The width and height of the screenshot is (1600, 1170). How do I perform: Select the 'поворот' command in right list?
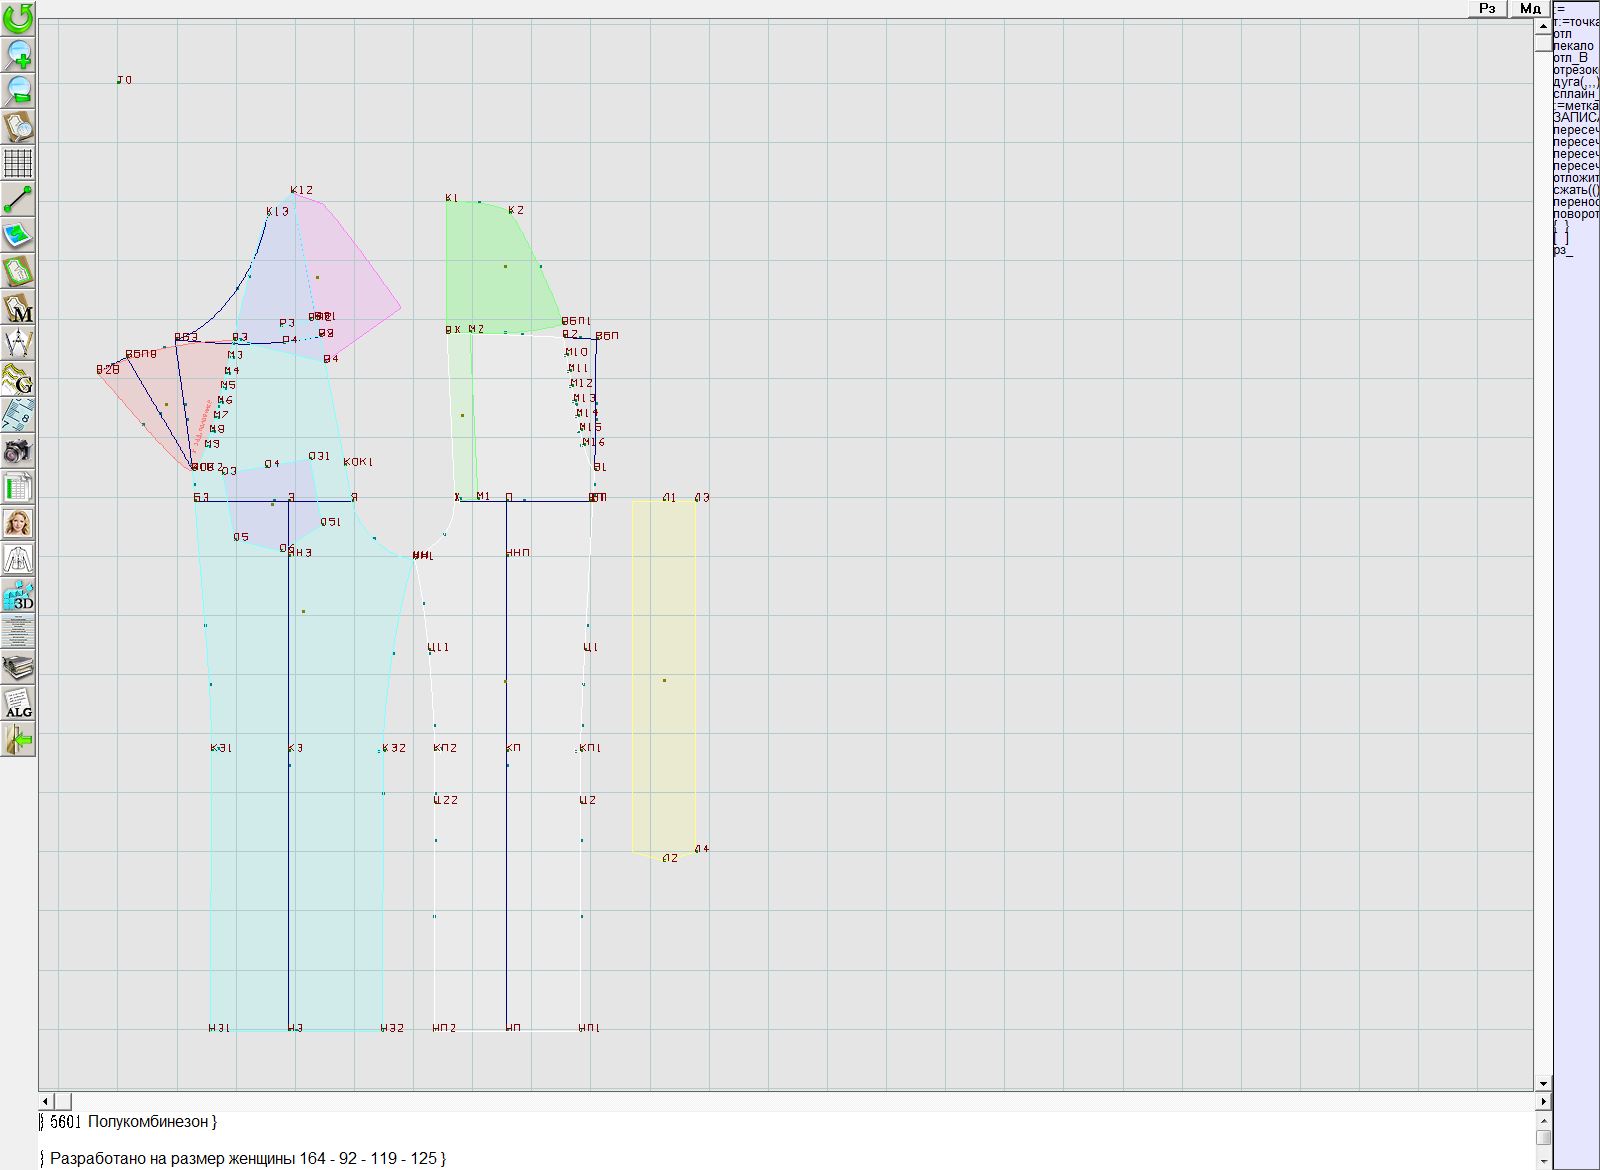[1575, 214]
